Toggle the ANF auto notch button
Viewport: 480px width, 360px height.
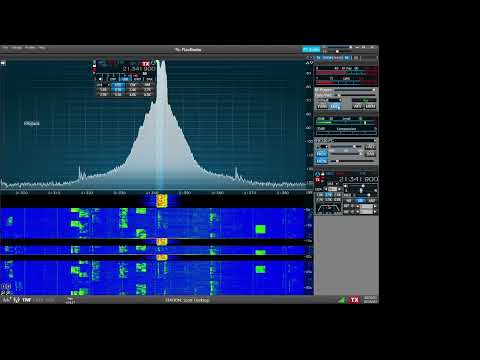click(371, 201)
